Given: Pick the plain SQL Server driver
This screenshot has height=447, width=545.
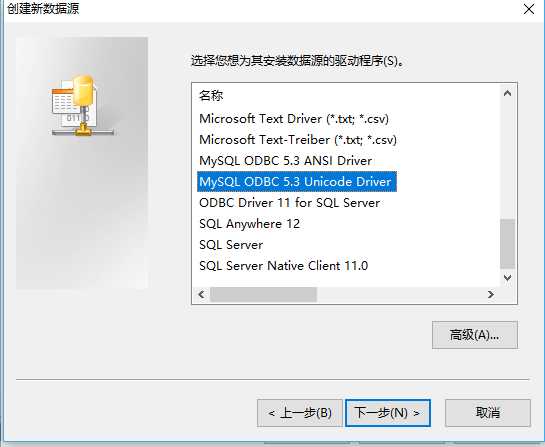Looking at the screenshot, I should 231,245.
